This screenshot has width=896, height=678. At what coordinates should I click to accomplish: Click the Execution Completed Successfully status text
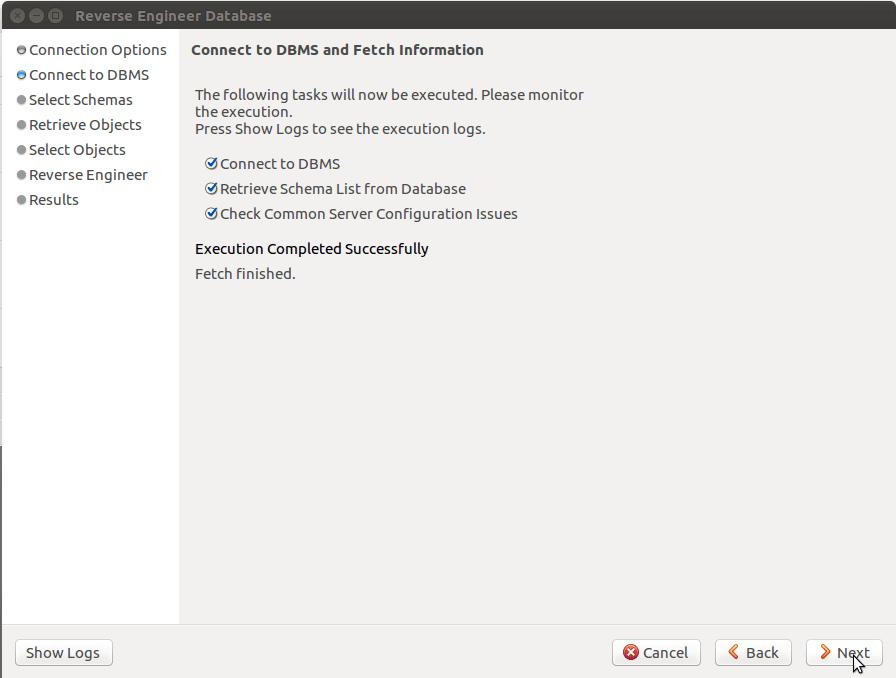pyautogui.click(x=311, y=249)
